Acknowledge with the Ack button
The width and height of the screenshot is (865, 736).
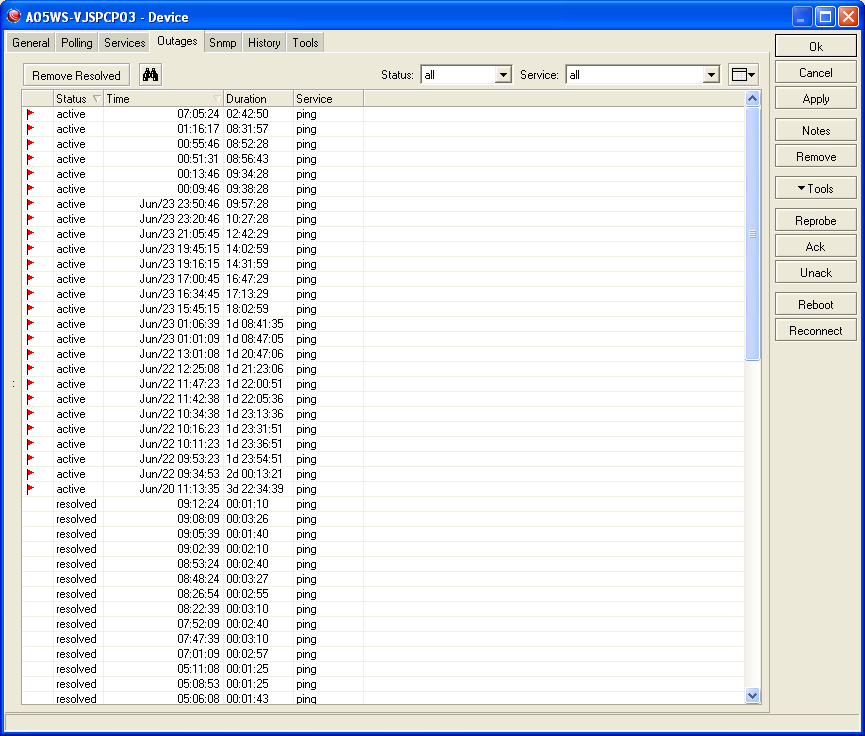[x=815, y=247]
